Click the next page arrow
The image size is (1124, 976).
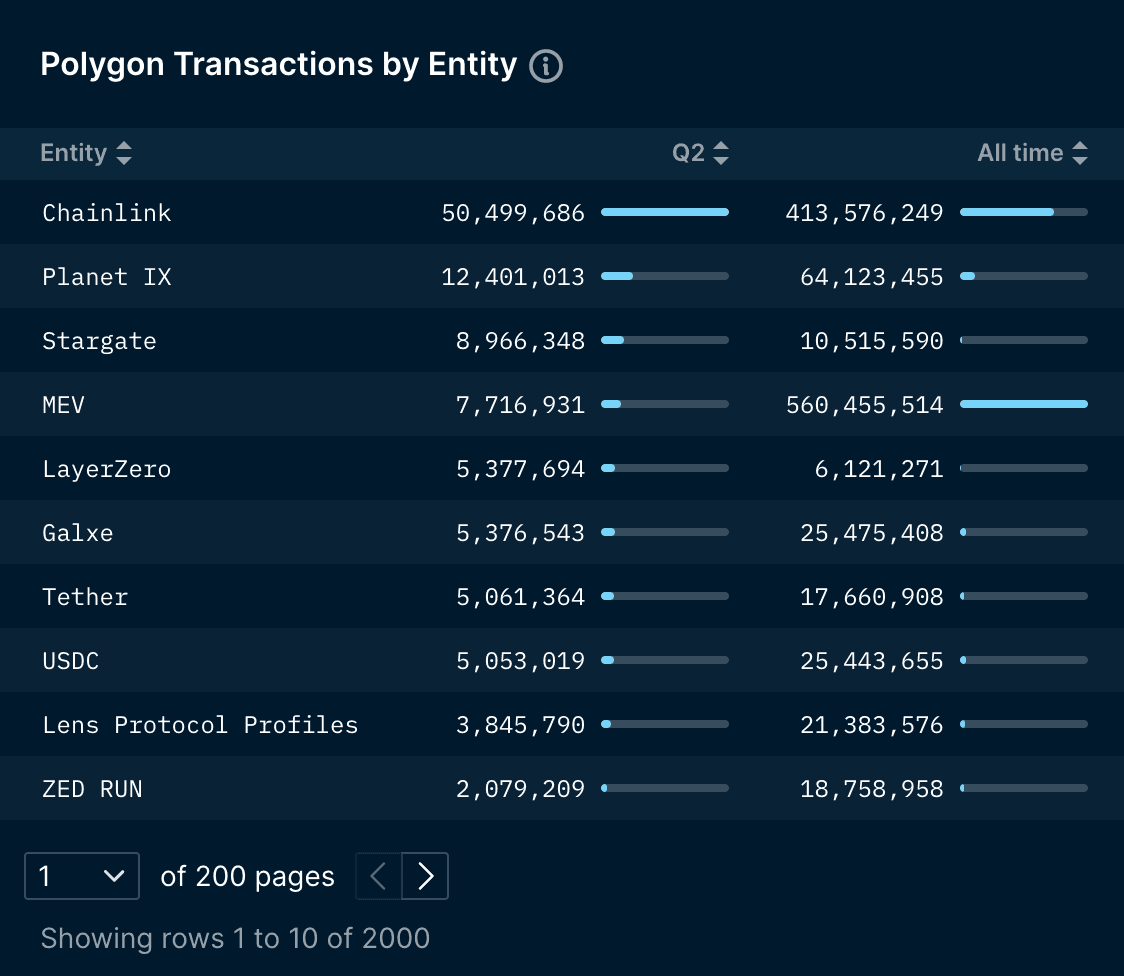tap(424, 876)
